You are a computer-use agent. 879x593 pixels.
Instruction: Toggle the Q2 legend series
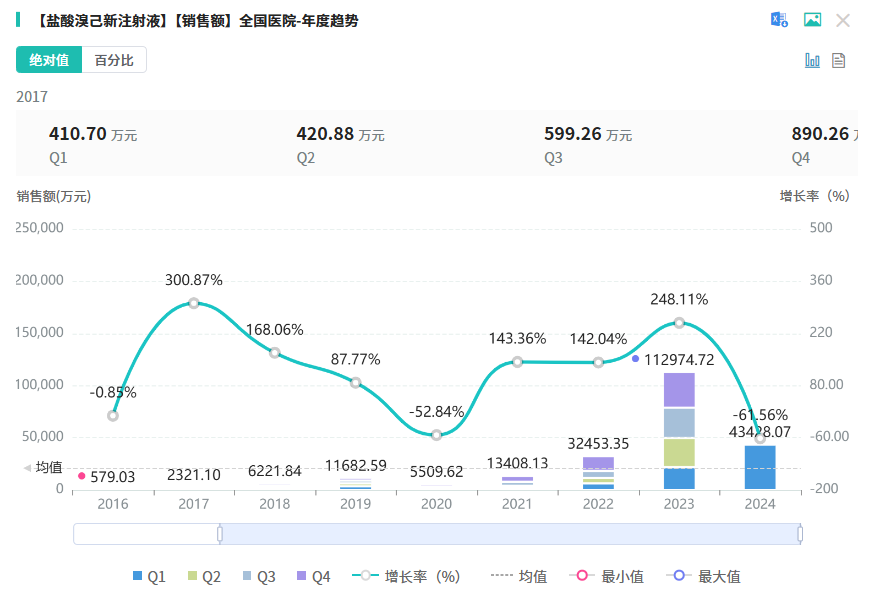[x=204, y=576]
